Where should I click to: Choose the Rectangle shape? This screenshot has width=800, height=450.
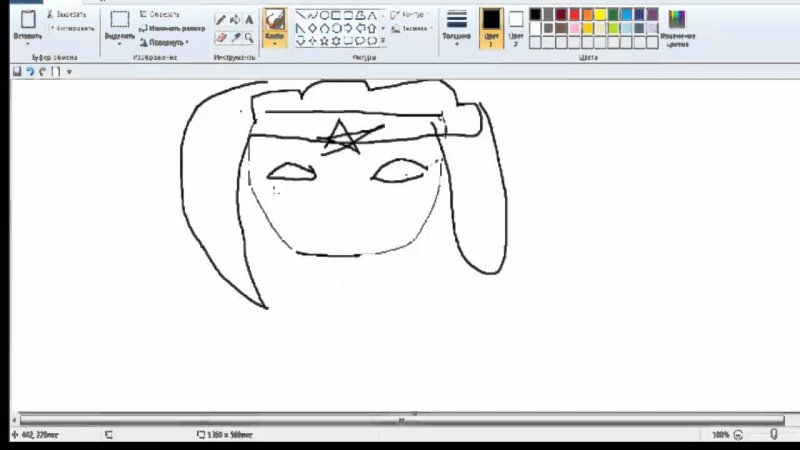[x=336, y=15]
